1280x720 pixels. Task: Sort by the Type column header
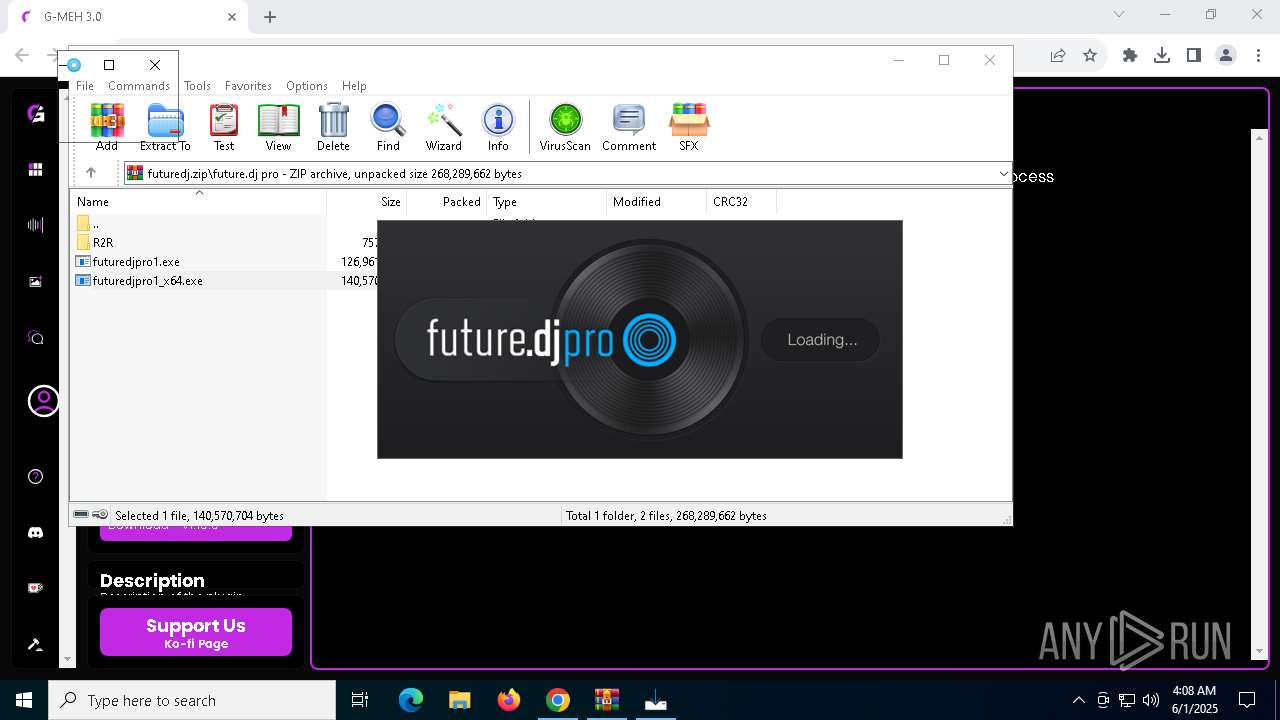[x=546, y=202]
